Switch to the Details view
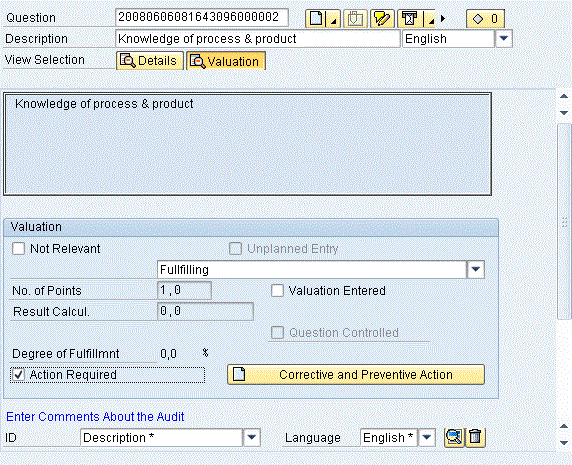The image size is (572, 465). pyautogui.click(x=150, y=61)
